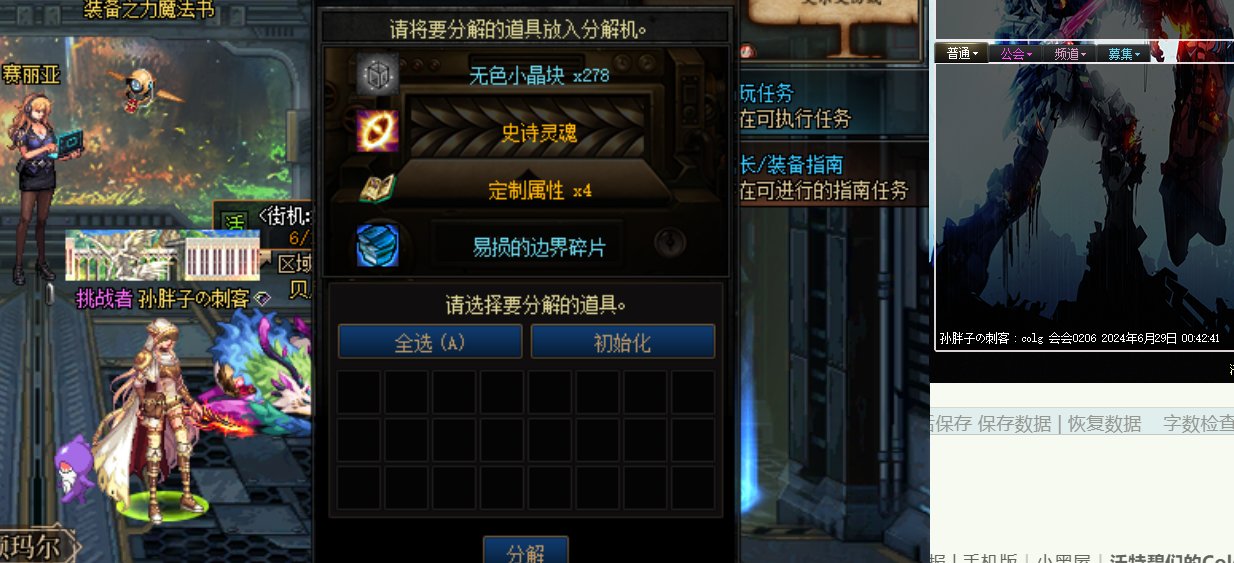Click the 分解 disassemble button
Viewport: 1234px width, 563px height.
(x=526, y=552)
